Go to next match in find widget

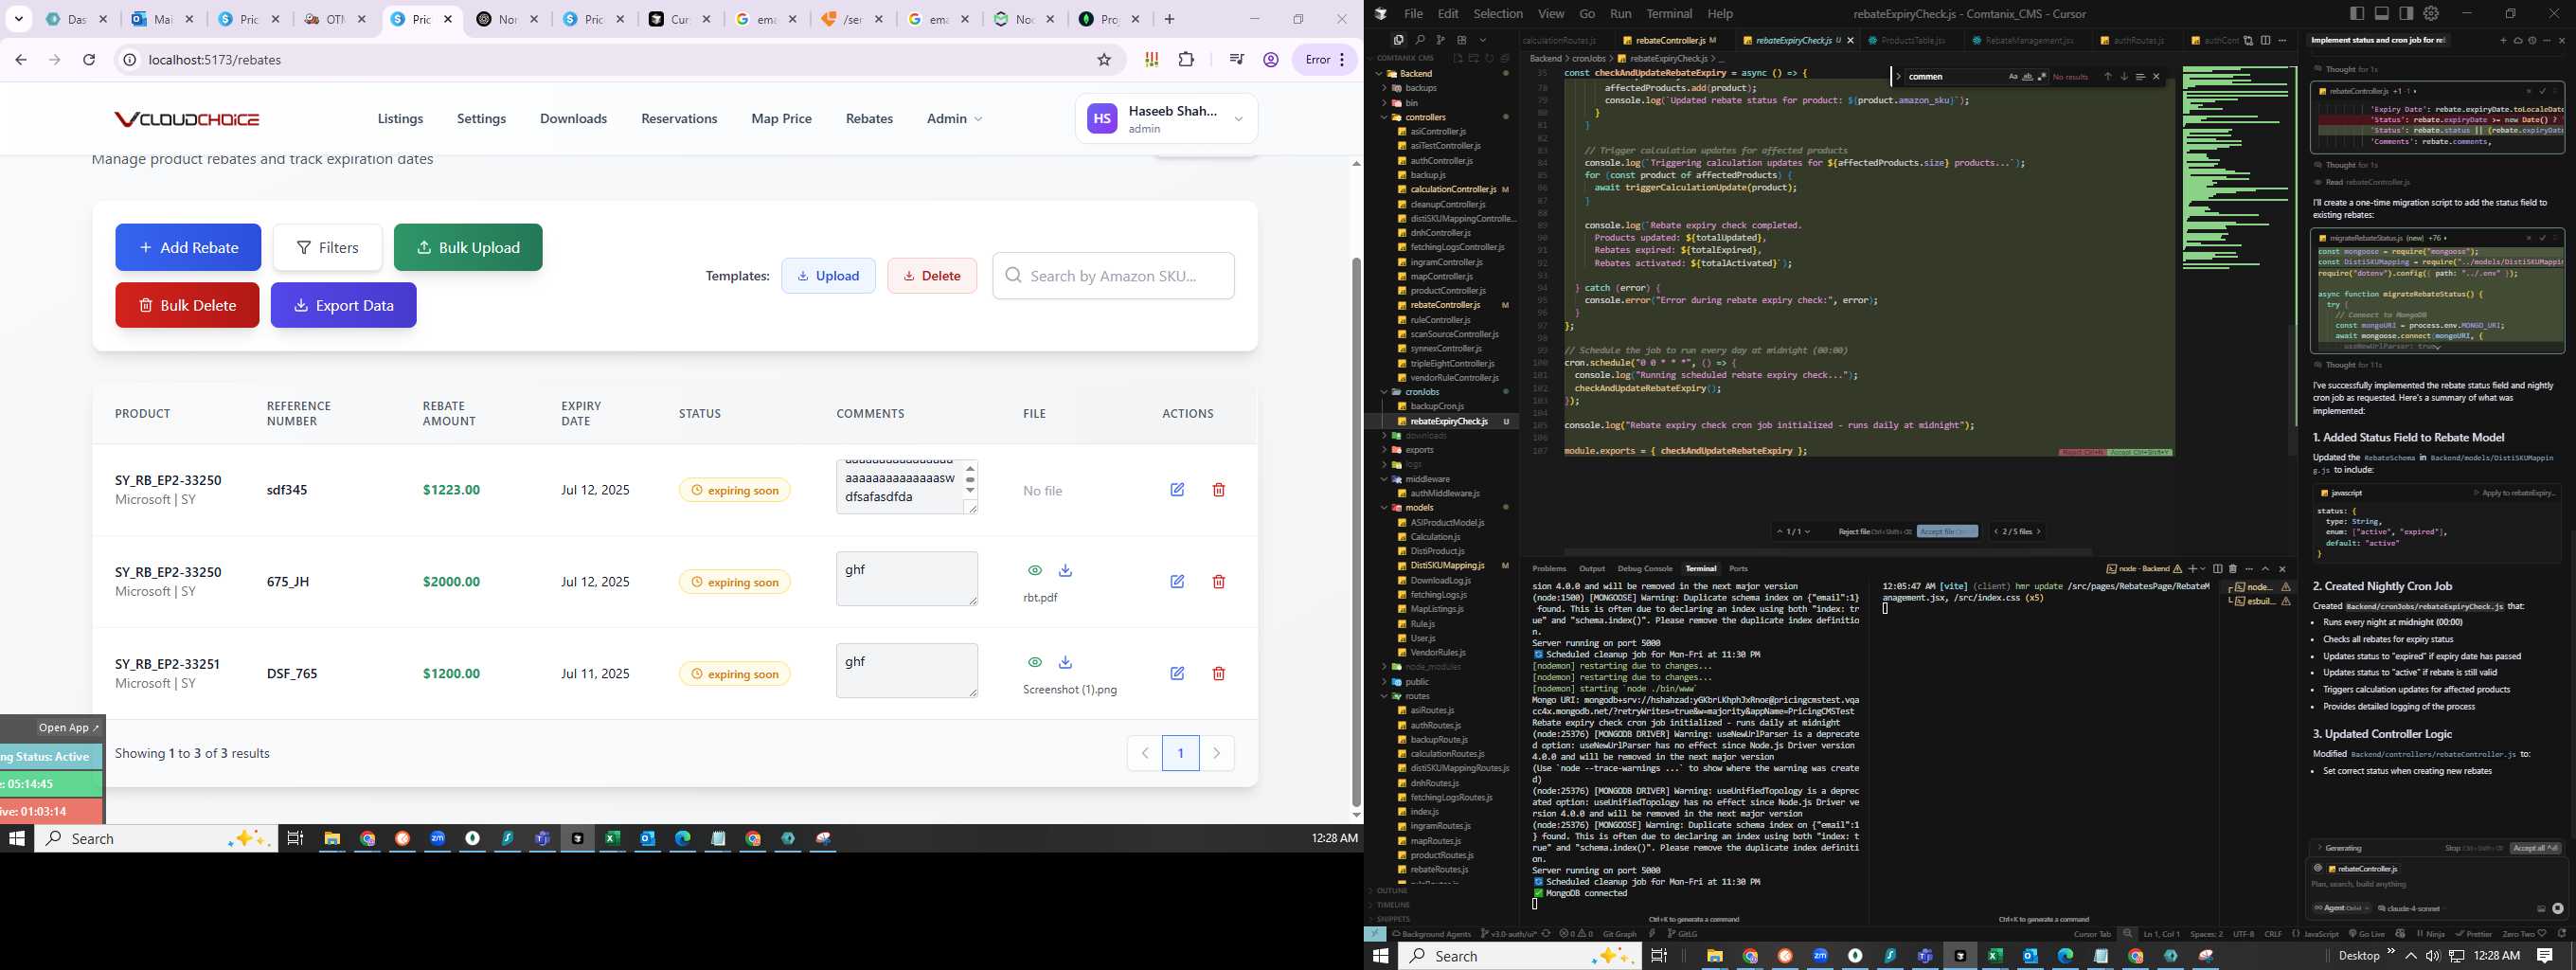[2124, 76]
